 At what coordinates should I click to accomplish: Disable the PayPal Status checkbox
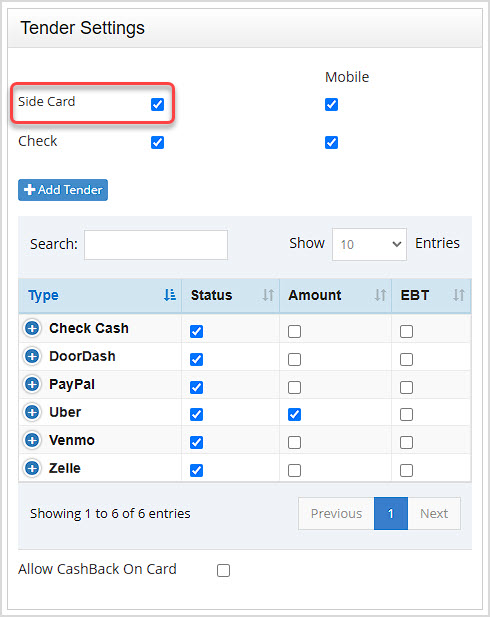pyautogui.click(x=196, y=387)
